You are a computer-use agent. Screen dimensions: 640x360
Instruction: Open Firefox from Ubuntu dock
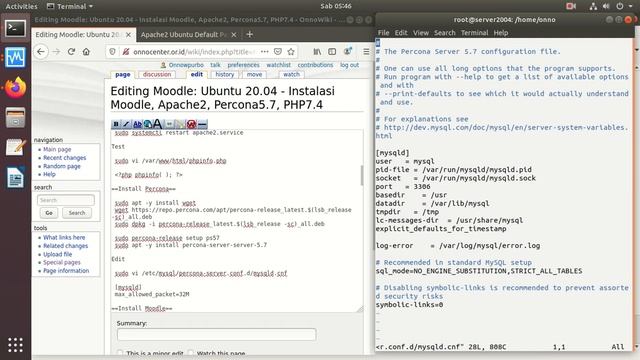16,87
